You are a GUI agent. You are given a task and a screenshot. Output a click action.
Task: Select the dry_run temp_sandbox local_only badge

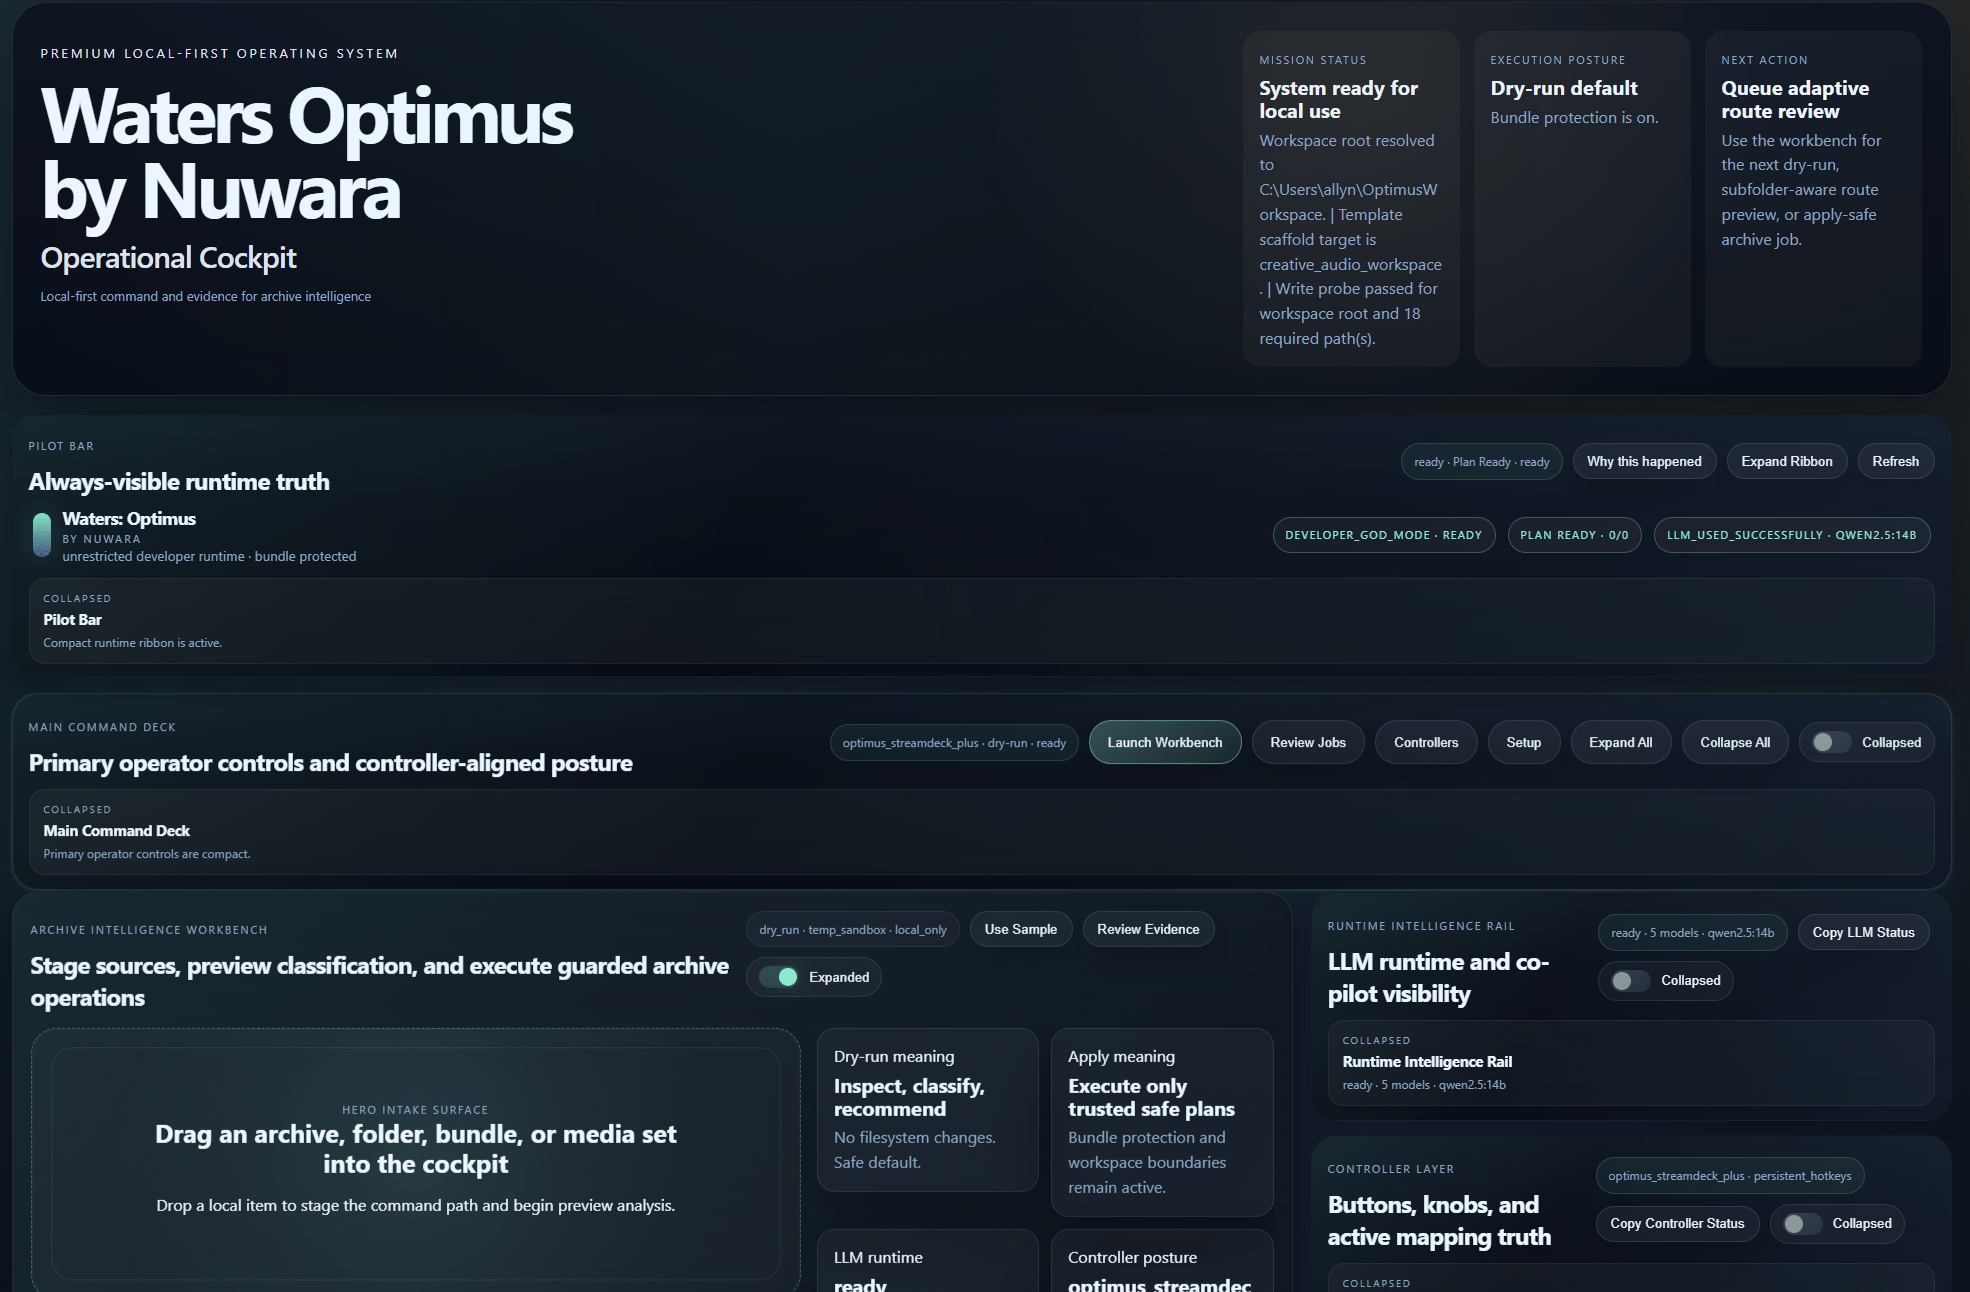coord(852,929)
